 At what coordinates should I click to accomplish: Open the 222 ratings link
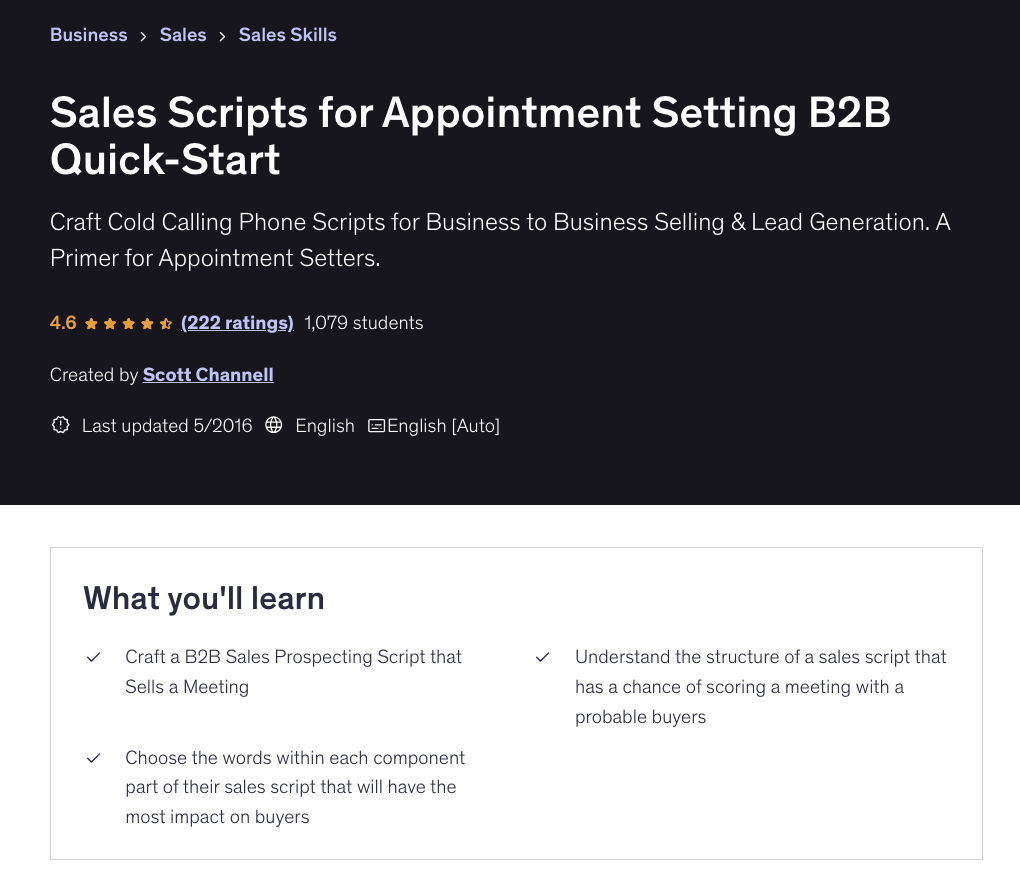pos(237,323)
